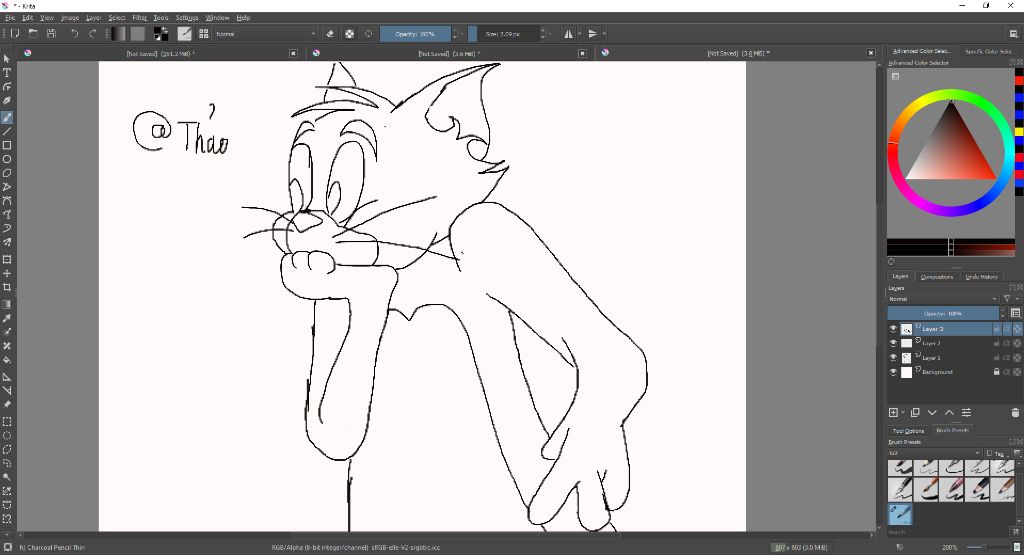Select the Ellipse shape tool
Image resolution: width=1024 pixels, height=555 pixels.
(7, 159)
